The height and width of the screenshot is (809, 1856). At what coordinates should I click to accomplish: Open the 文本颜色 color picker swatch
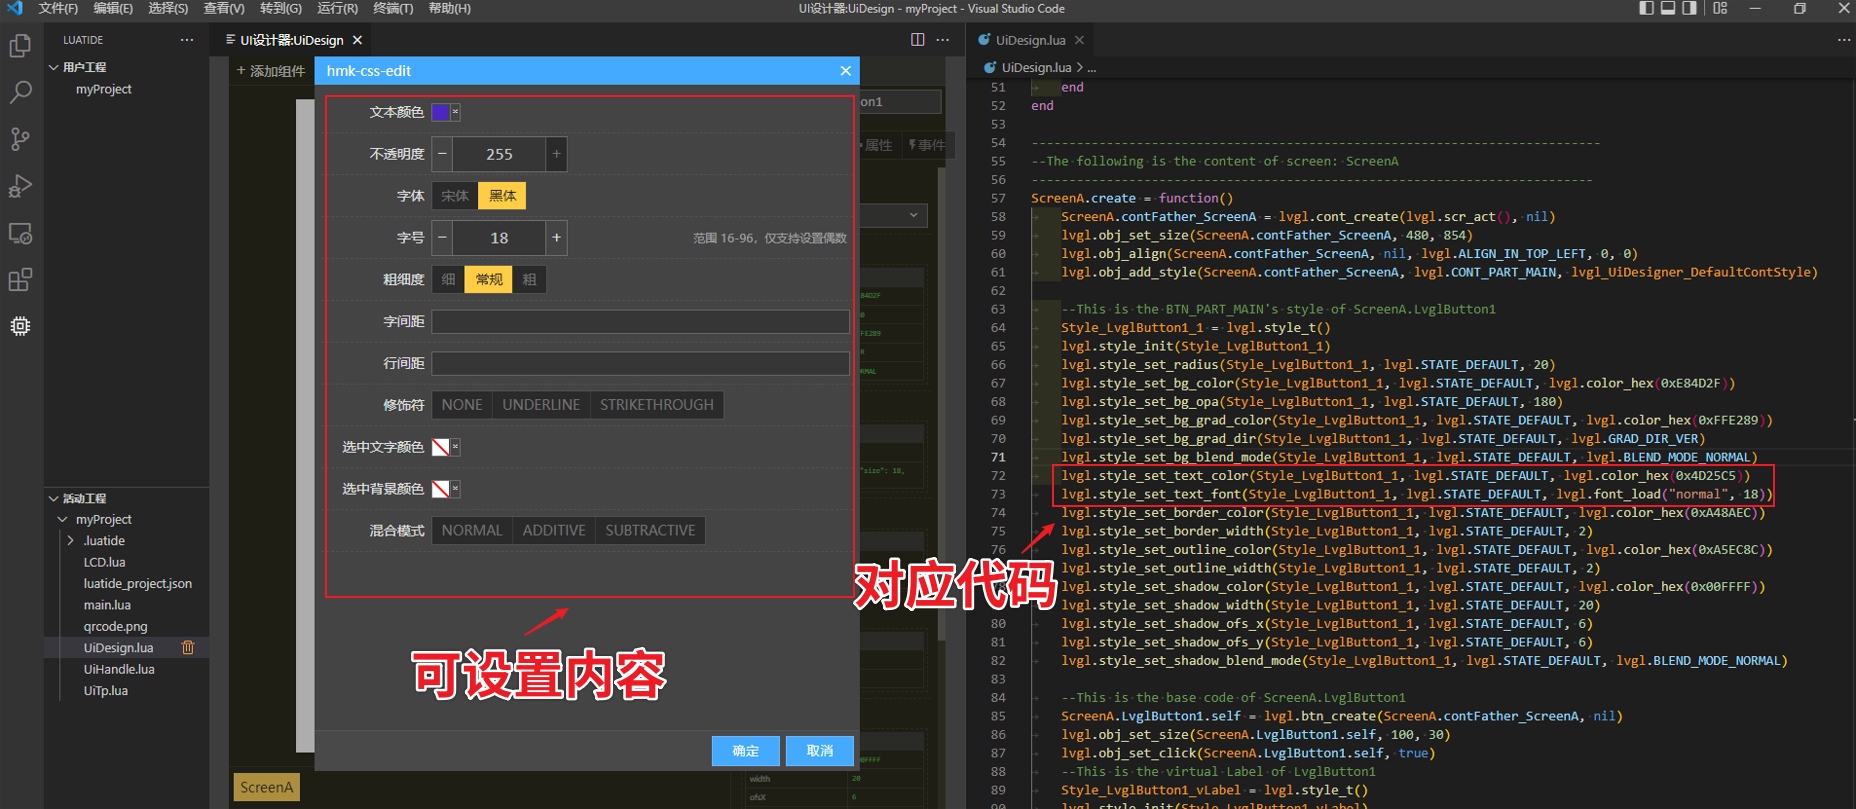tap(440, 112)
